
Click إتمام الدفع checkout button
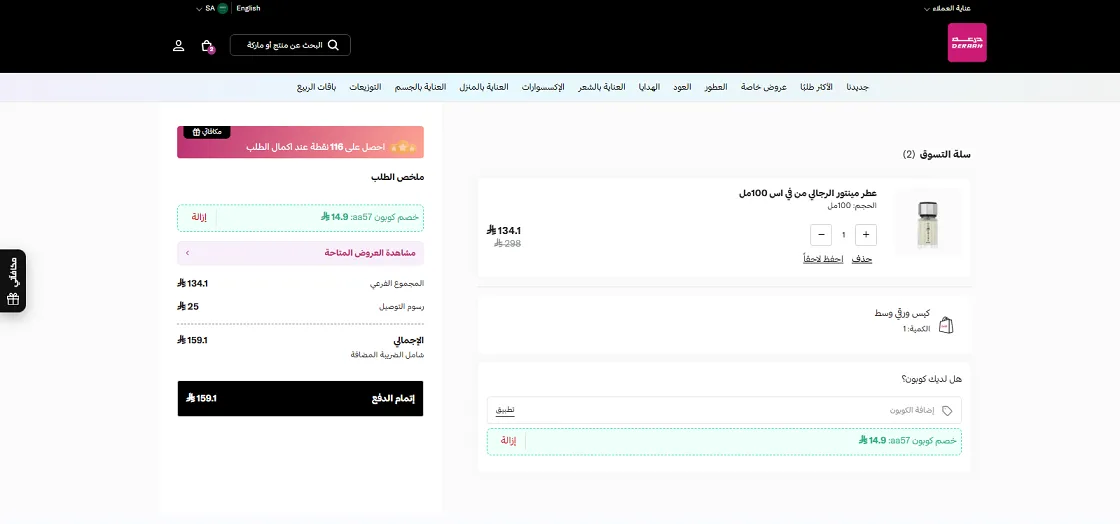[300, 398]
